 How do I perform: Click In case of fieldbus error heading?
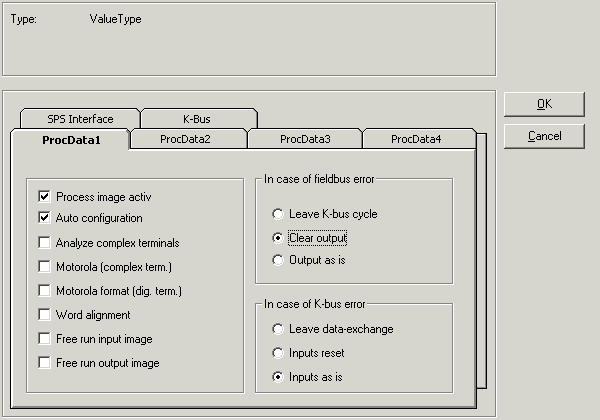tap(319, 179)
